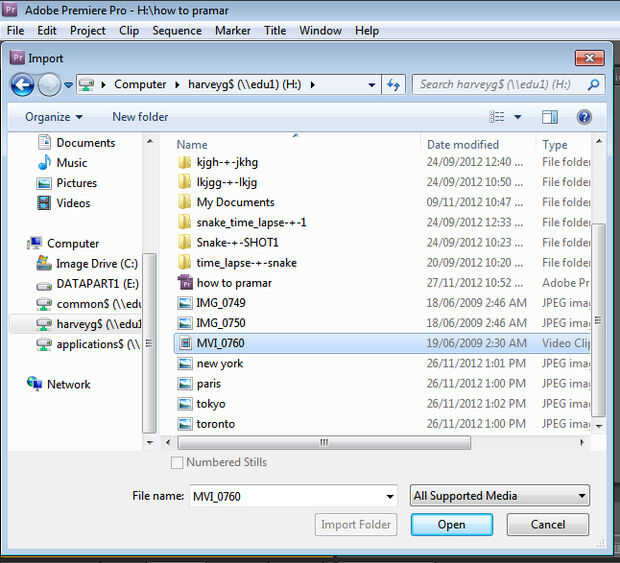
Task: Select common$ network drive in sidebar
Action: point(89,304)
